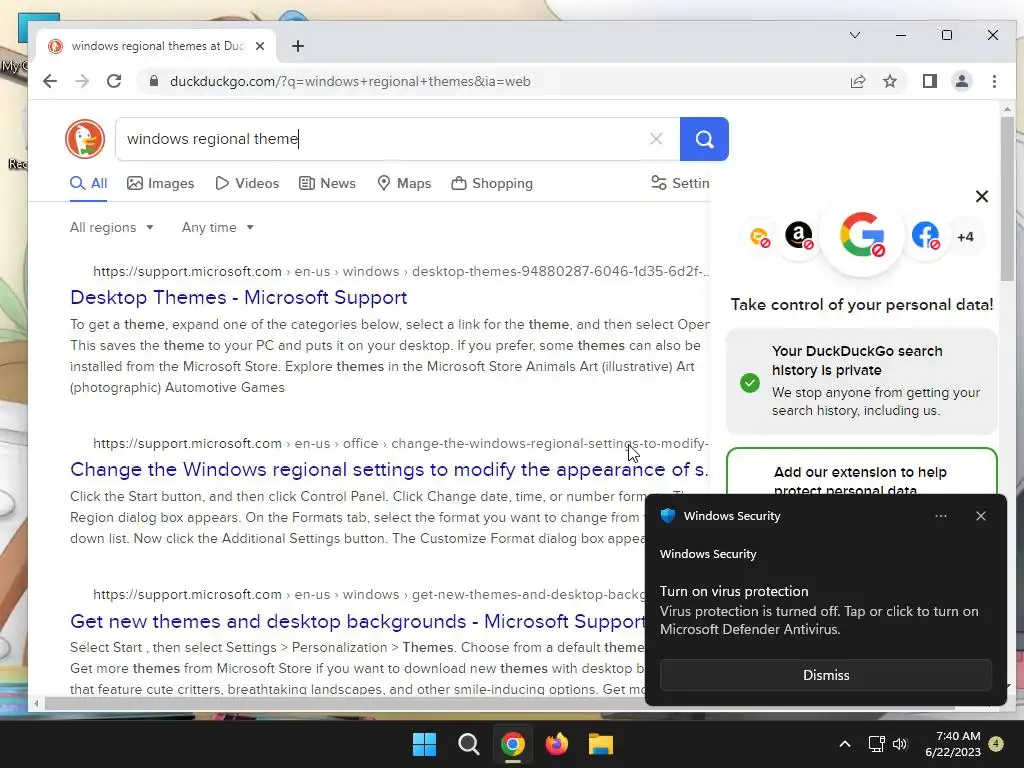Clear the search box text
This screenshot has width=1024, height=768.
pos(656,139)
